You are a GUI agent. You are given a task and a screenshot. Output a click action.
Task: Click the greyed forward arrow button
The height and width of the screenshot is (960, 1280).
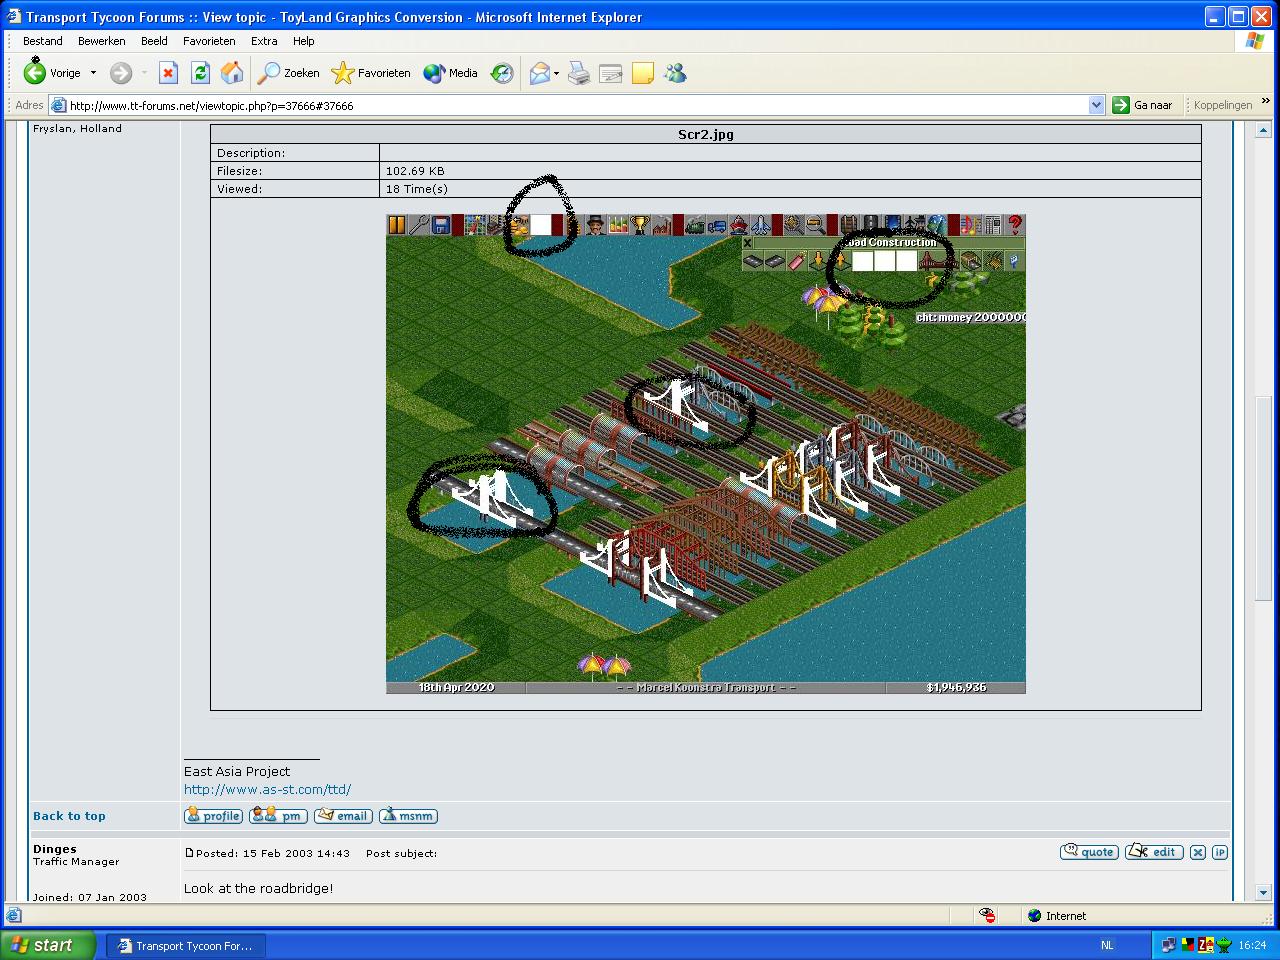pyautogui.click(x=121, y=73)
